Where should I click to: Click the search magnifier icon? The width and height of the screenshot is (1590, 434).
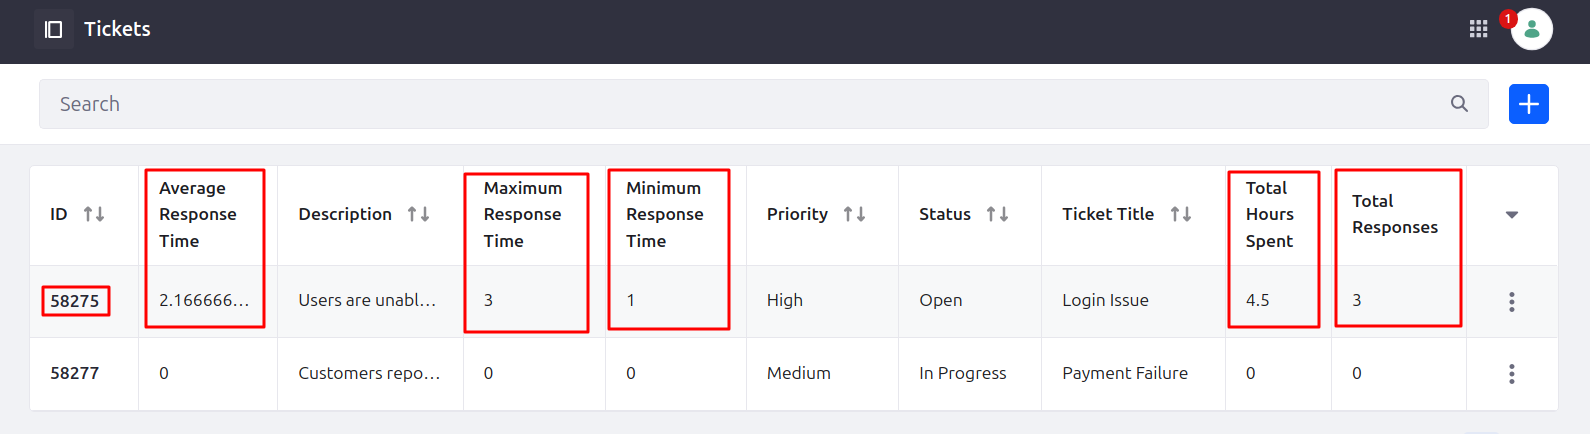[1459, 104]
